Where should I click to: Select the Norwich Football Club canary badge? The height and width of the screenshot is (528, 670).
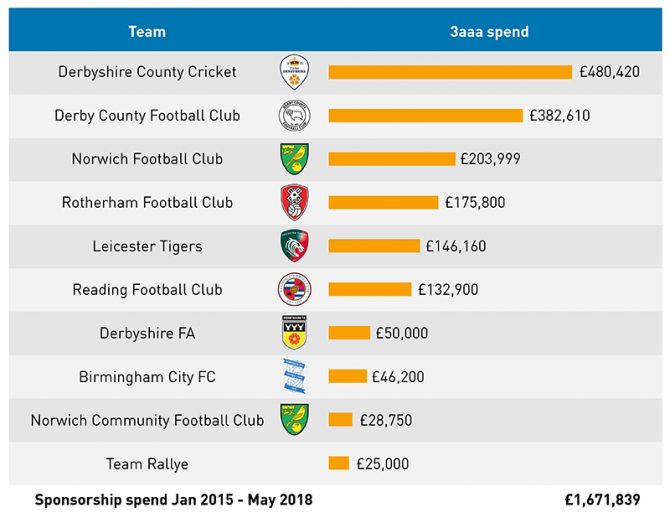tap(294, 159)
